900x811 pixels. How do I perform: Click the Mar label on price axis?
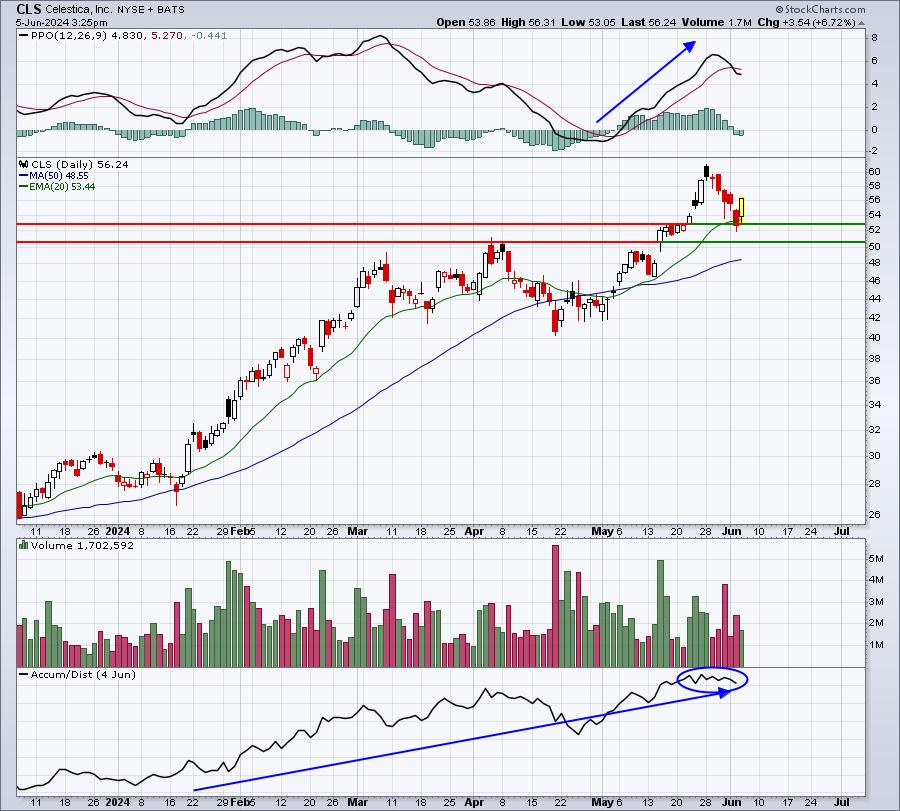point(358,531)
